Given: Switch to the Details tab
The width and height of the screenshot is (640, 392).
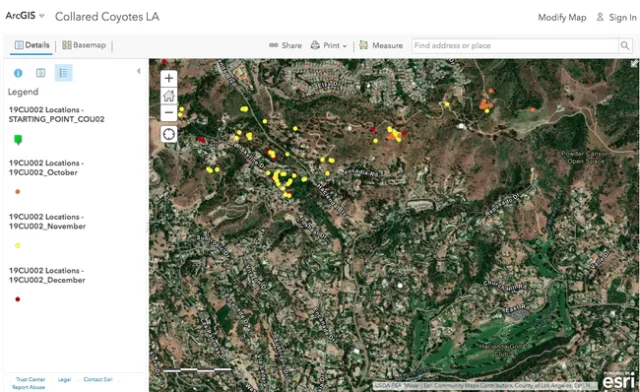Looking at the screenshot, I should pos(32,45).
